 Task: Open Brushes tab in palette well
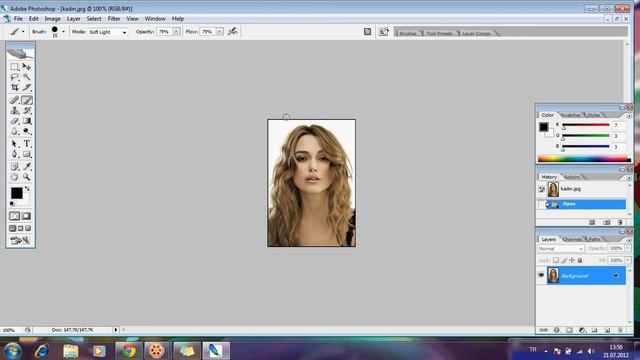click(x=408, y=33)
